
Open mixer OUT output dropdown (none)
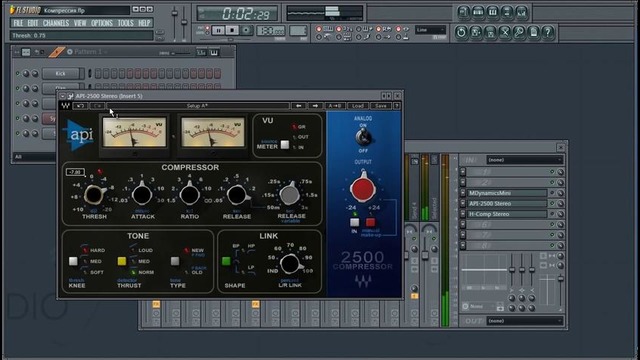coord(525,321)
